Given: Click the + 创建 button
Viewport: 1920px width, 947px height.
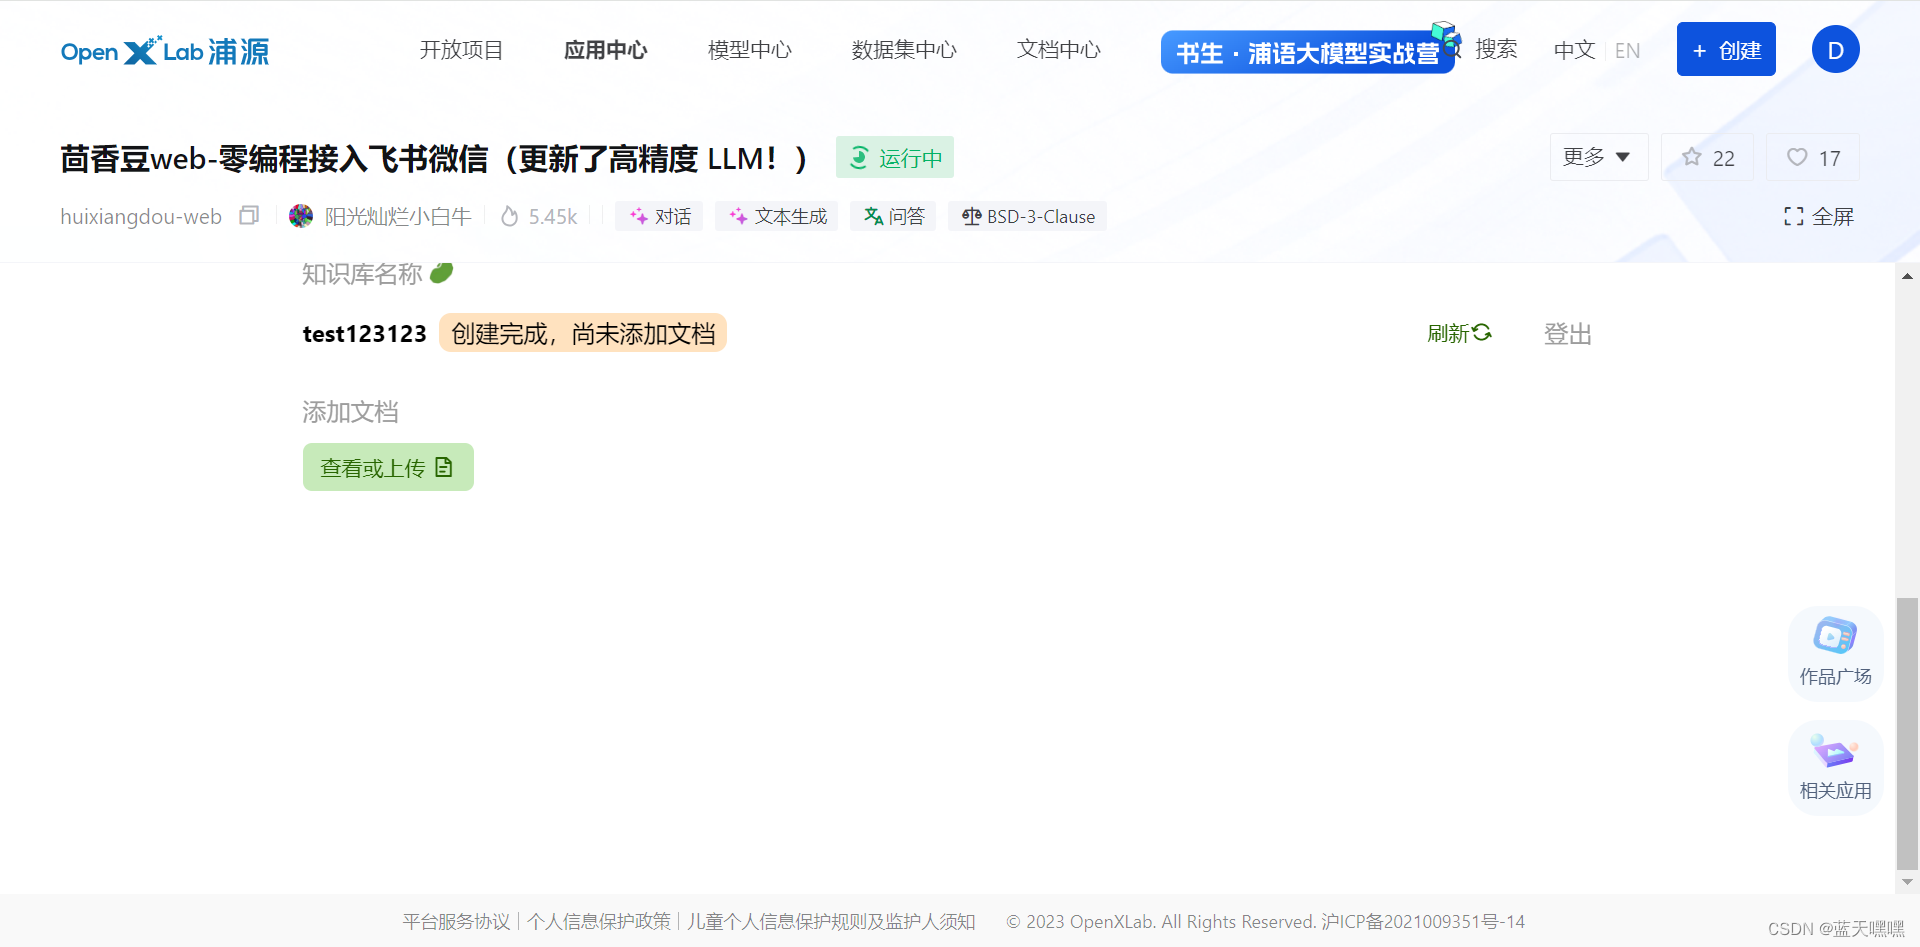Looking at the screenshot, I should 1726,49.
